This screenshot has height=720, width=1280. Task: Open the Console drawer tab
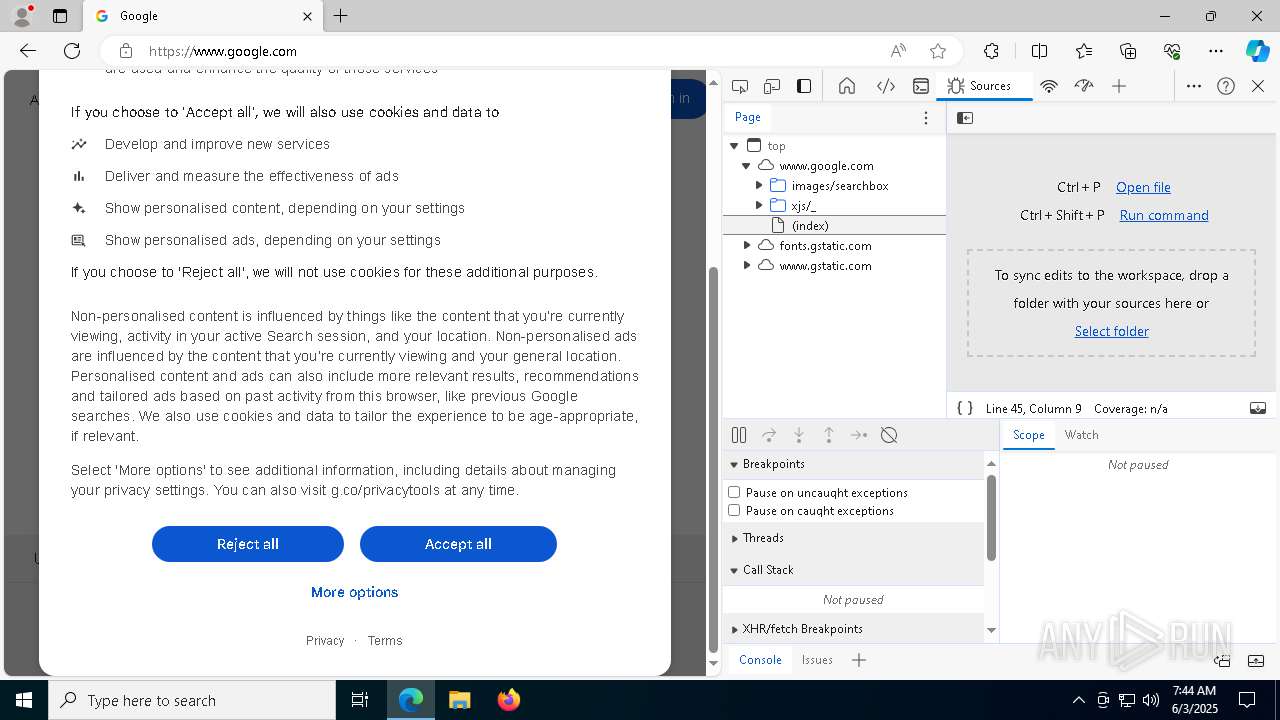pos(760,660)
